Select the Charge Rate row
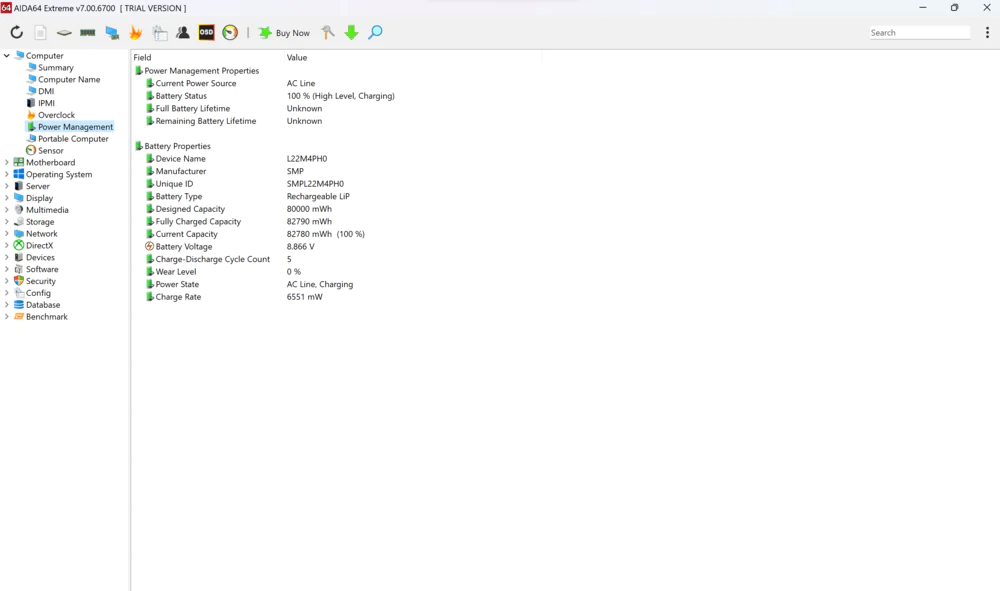 coord(337,297)
